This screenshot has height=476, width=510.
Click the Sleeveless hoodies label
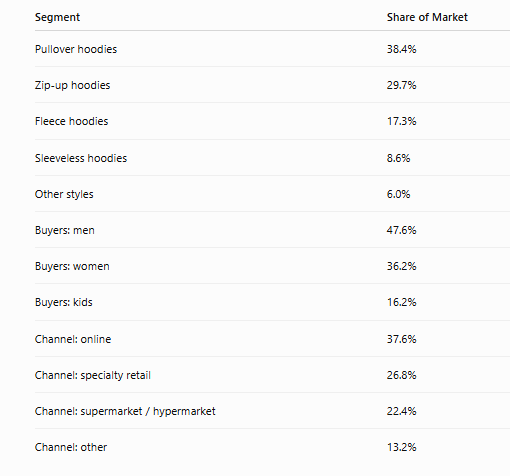81,158
